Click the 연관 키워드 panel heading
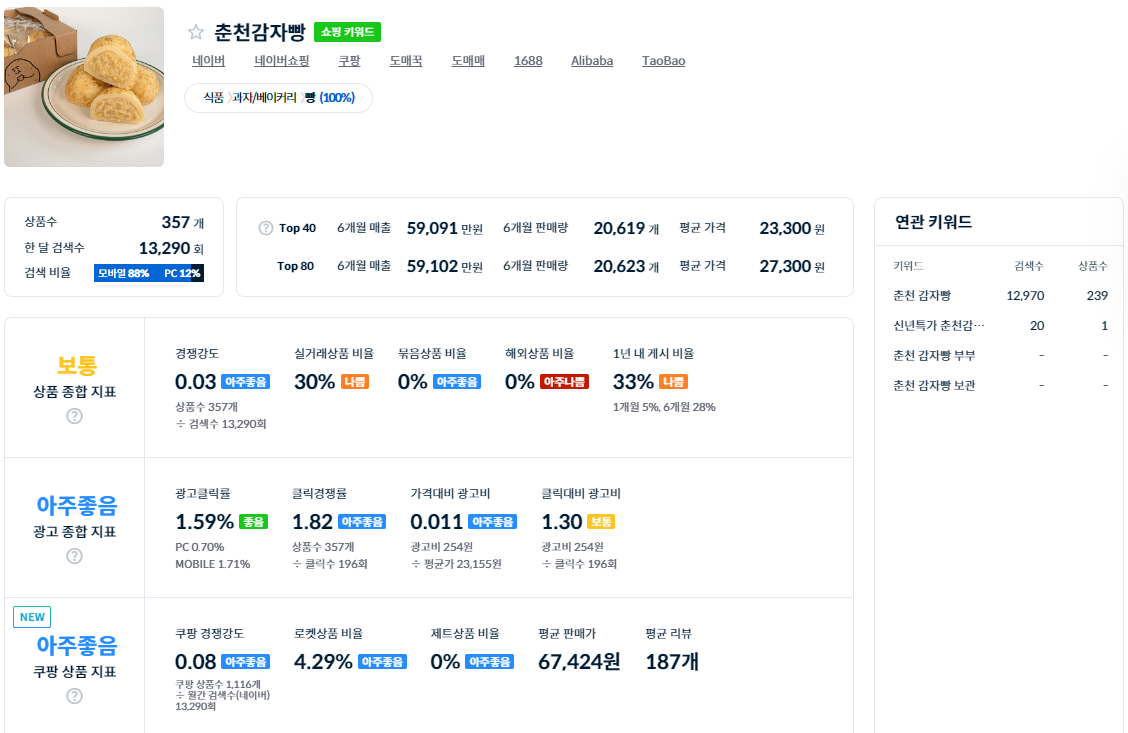The height and width of the screenshot is (733, 1128). 933,222
